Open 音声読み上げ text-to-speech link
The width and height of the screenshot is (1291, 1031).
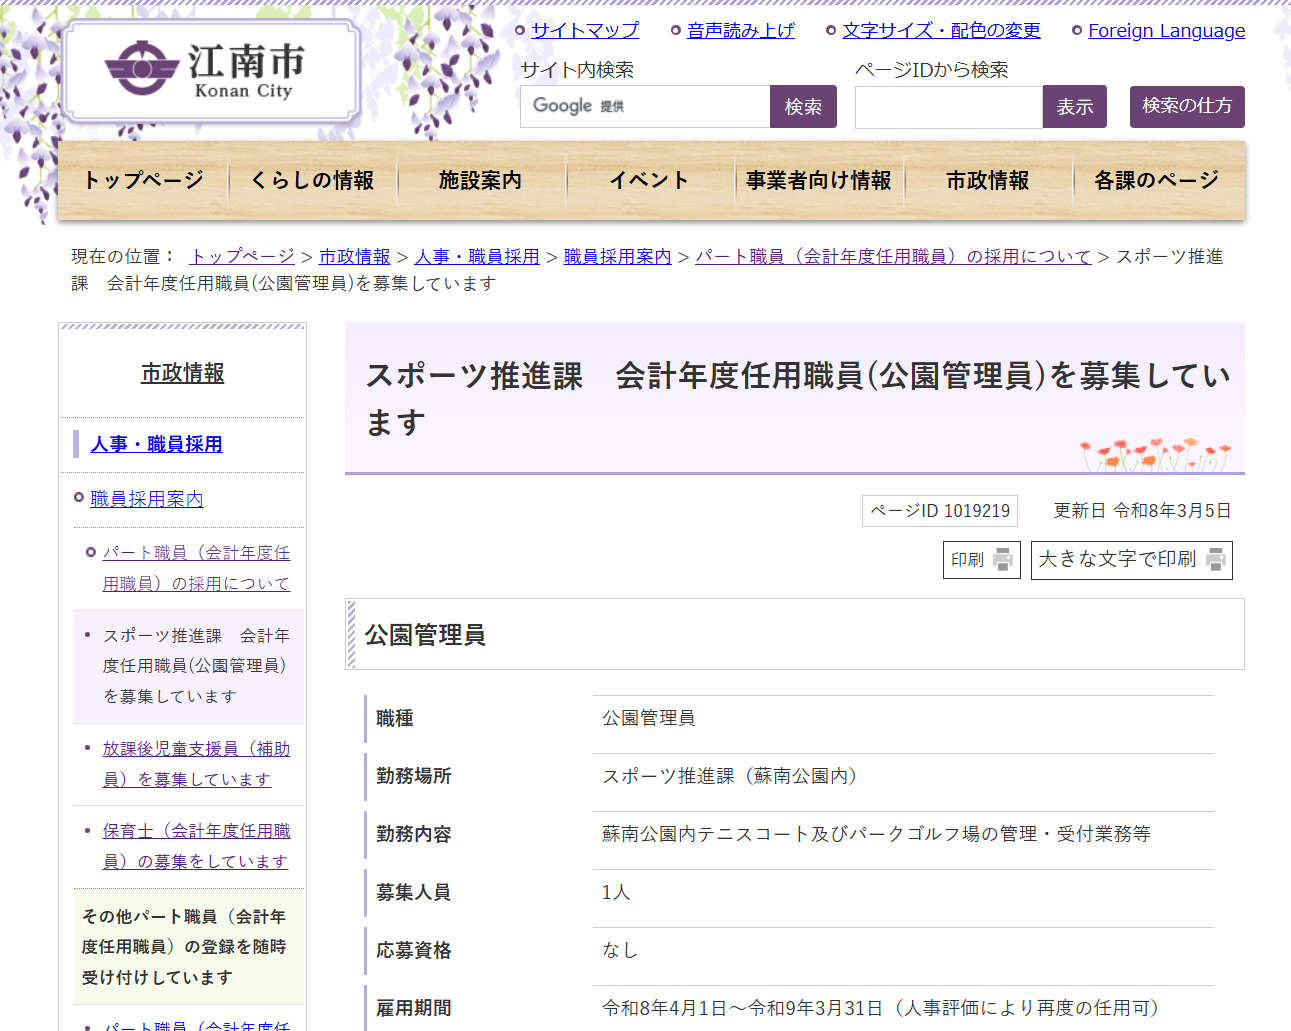coord(740,31)
